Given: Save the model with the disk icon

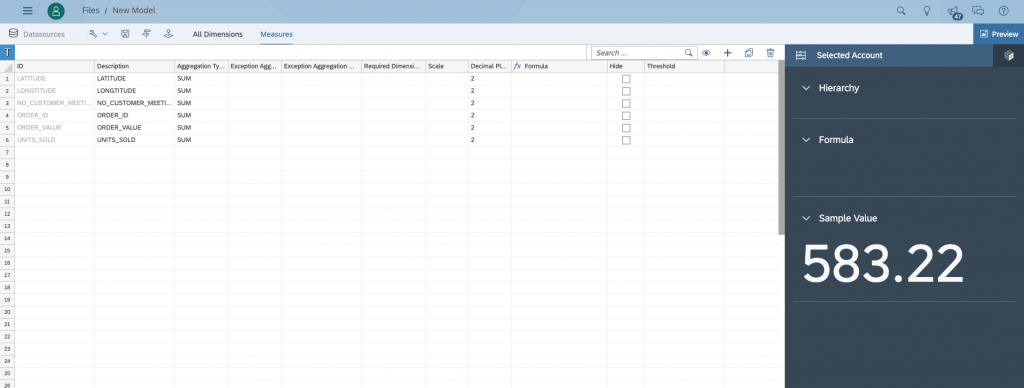Looking at the screenshot, I should click(125, 34).
